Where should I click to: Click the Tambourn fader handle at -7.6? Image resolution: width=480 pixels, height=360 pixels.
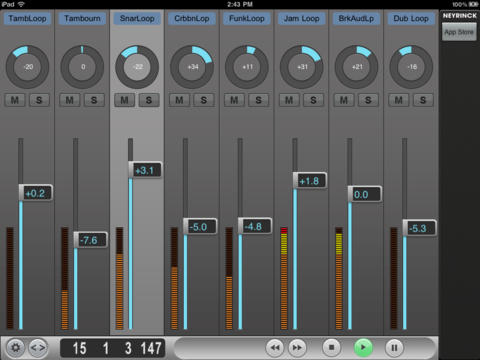(x=91, y=240)
